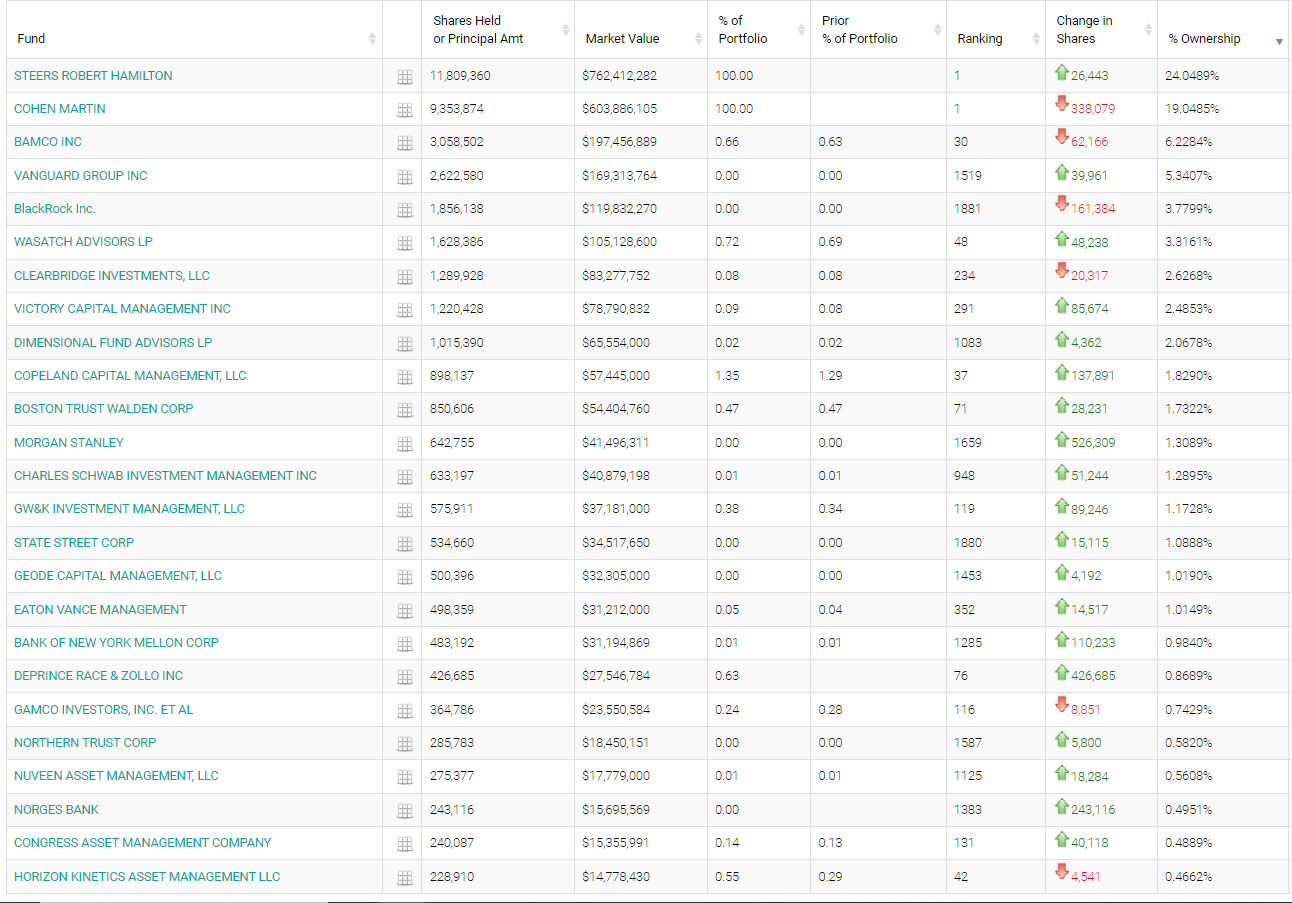Open grid icon for COPELAND CAPITAL MANAGEMENT row
Screen dimensions: 1292x903
[x=404, y=377]
